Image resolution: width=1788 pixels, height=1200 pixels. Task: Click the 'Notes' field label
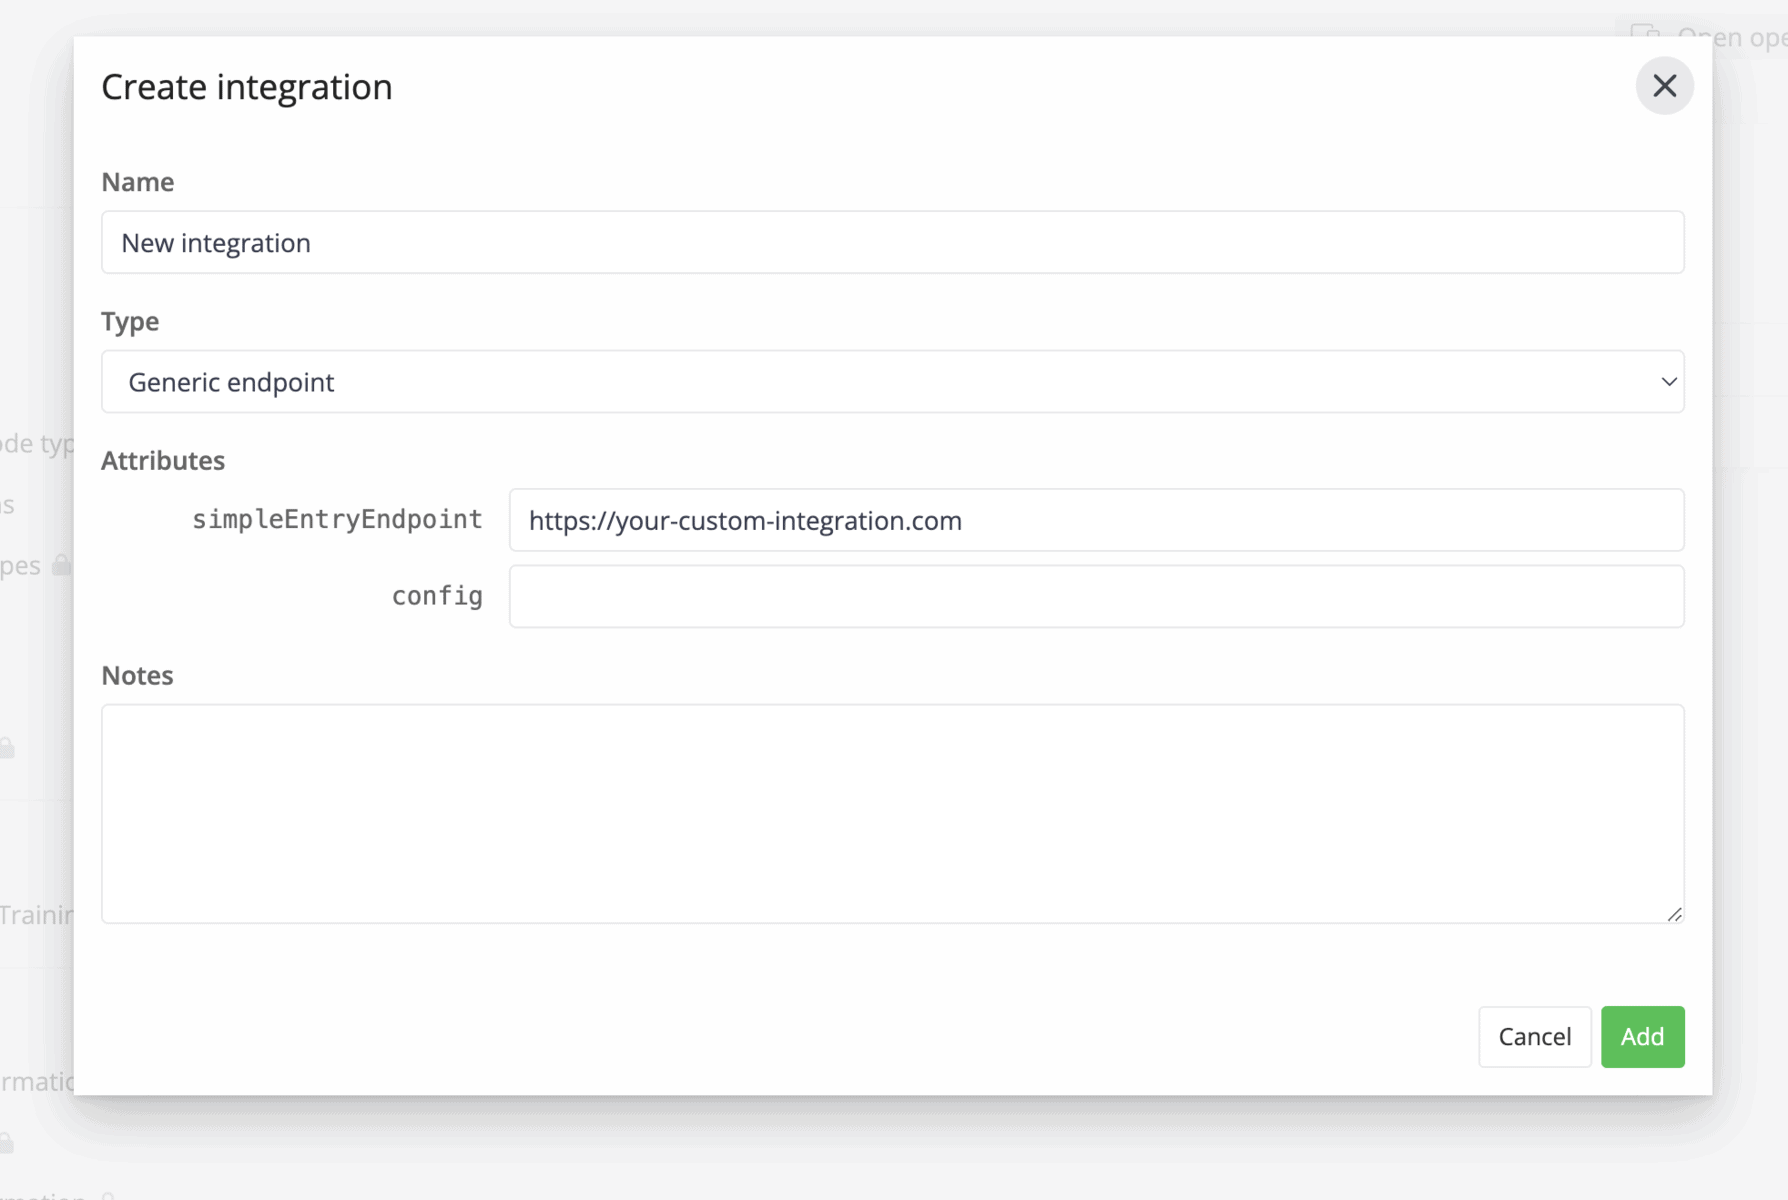tap(138, 676)
